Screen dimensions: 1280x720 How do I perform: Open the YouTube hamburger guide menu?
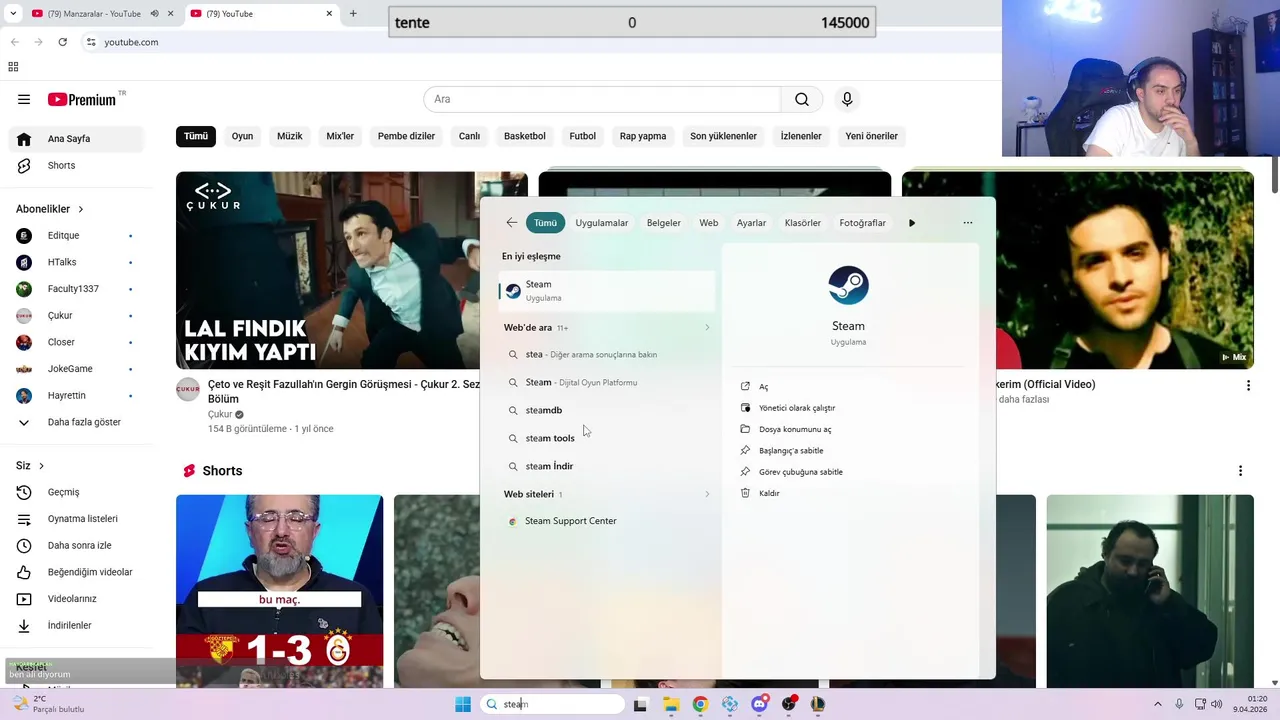pyautogui.click(x=24, y=99)
